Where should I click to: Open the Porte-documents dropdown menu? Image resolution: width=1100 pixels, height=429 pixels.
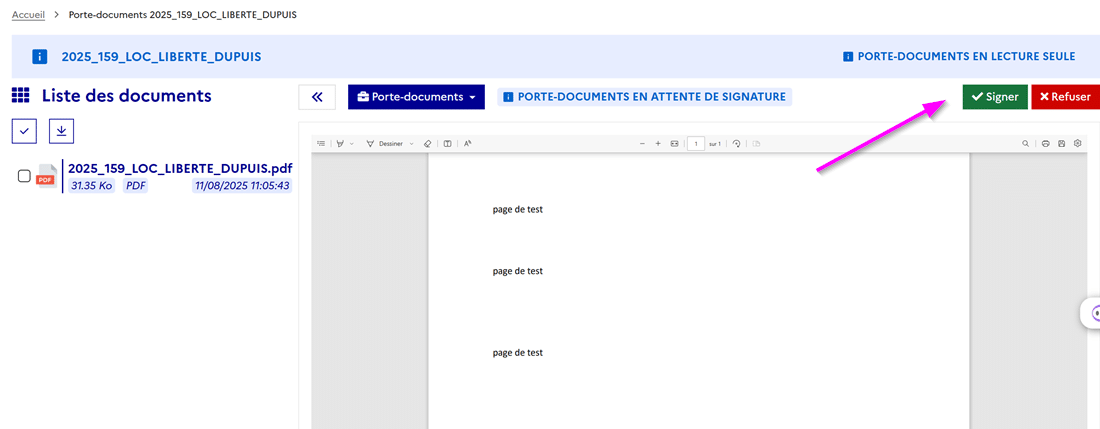(x=416, y=97)
